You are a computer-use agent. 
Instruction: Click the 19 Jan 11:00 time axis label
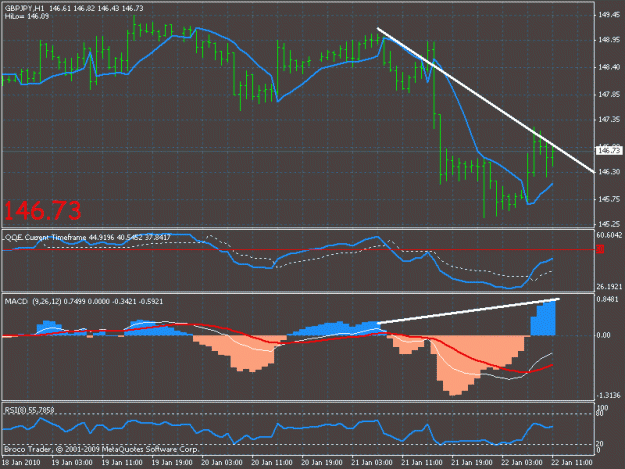pyautogui.click(x=122, y=463)
